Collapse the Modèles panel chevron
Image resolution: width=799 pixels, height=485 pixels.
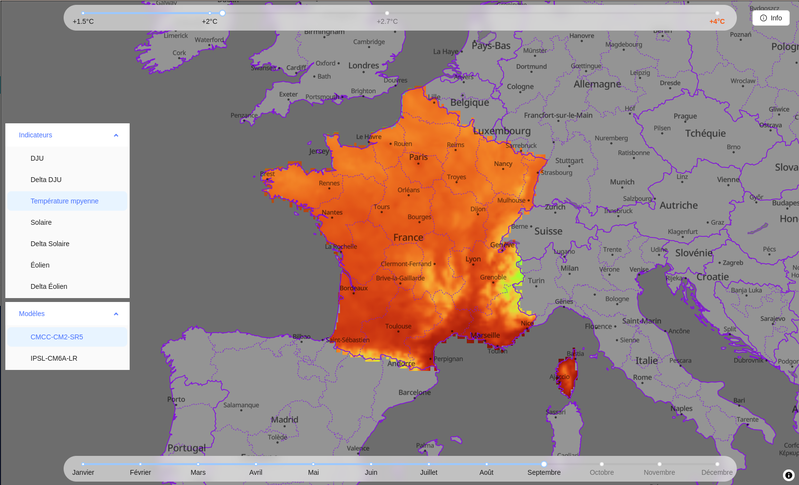[x=116, y=314]
